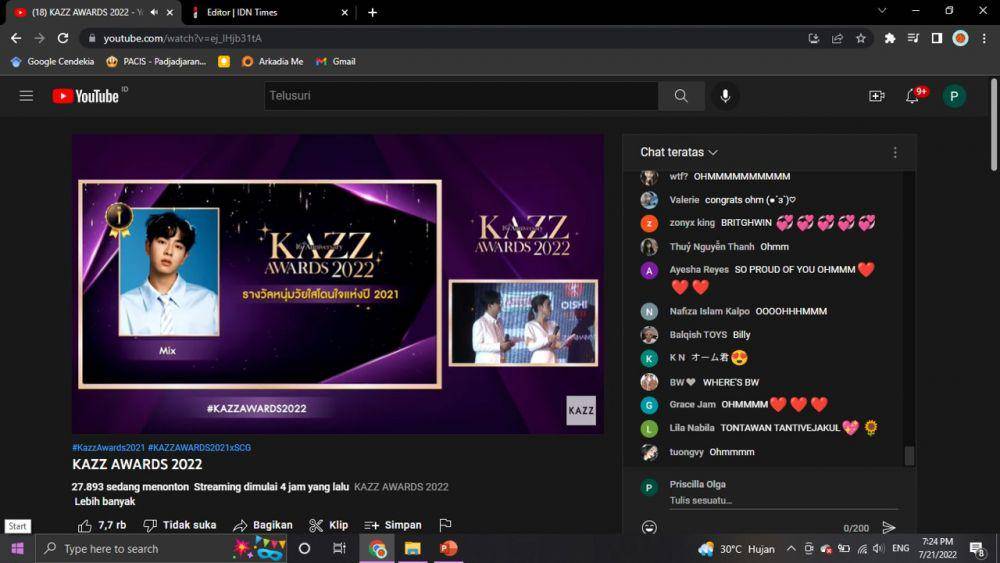Report the video with flag icon
Viewport: 1000px width, 563px height.
click(x=445, y=525)
